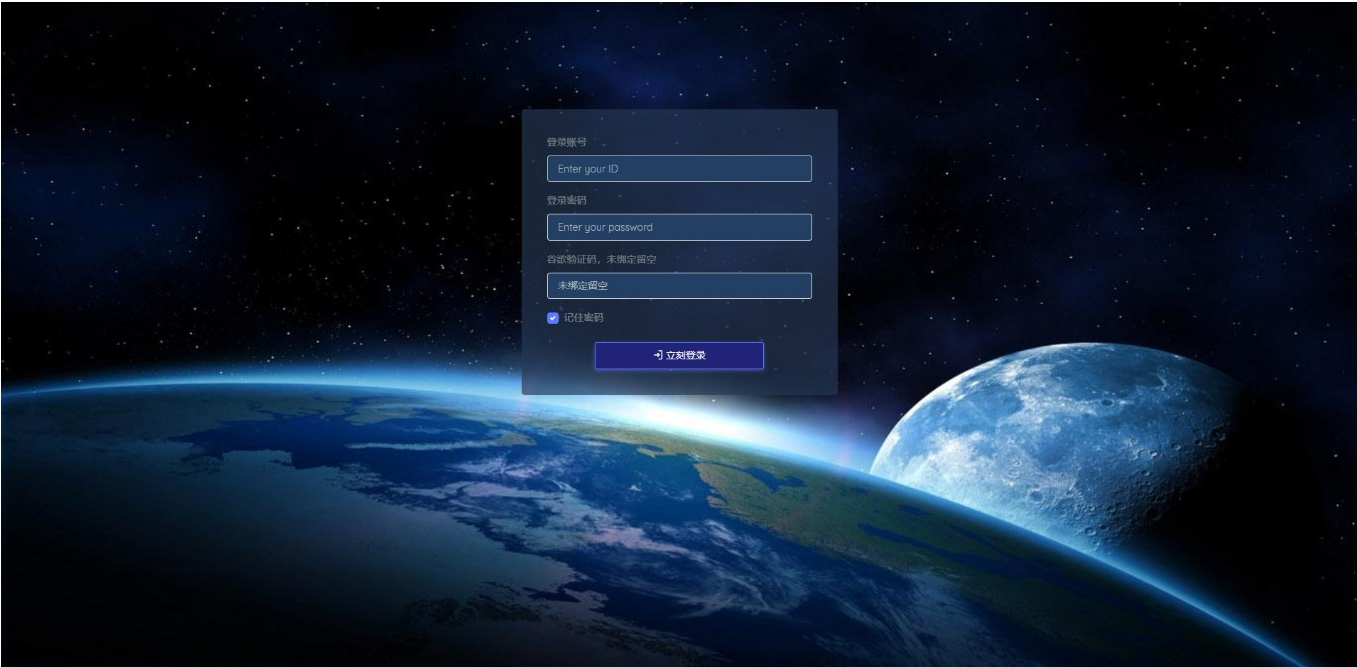Click empty panel space left of login button
Screen dimensions: 1357x667
[x=558, y=356]
